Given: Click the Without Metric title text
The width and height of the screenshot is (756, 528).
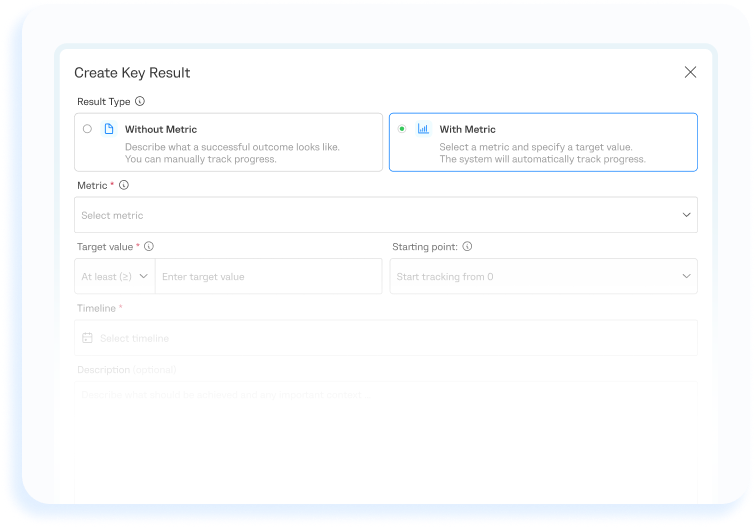Looking at the screenshot, I should pyautogui.click(x=161, y=129).
